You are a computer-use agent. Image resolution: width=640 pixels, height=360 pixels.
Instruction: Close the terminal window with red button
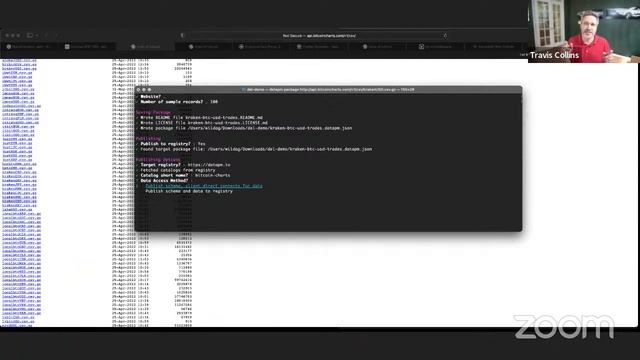138,89
